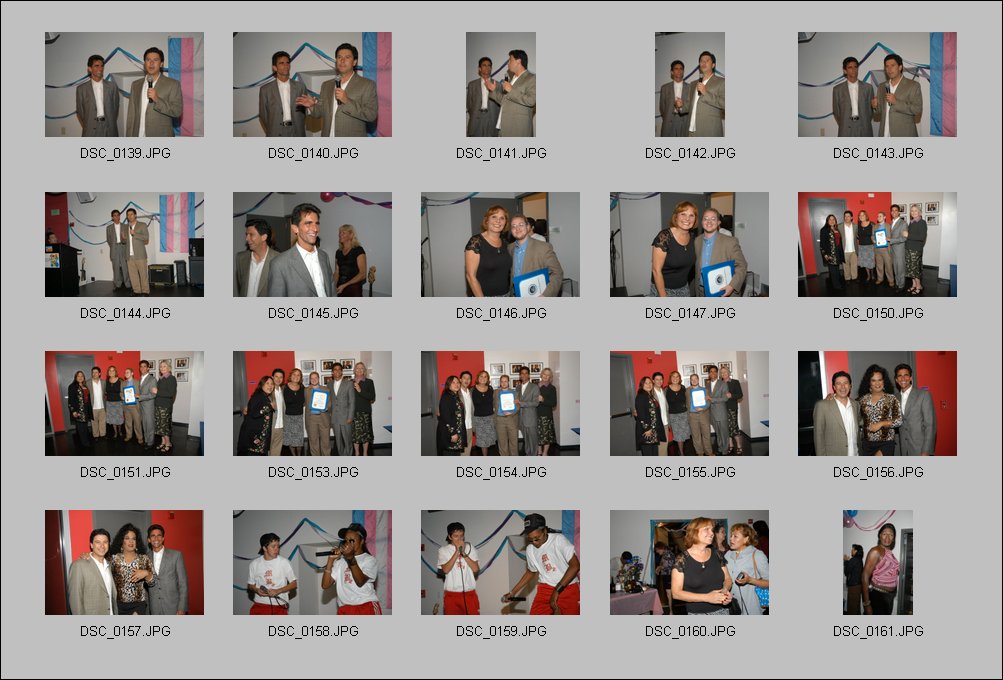Open the DSC_0142.JPG portrait thumbnail
The image size is (1003, 680).
tap(690, 84)
